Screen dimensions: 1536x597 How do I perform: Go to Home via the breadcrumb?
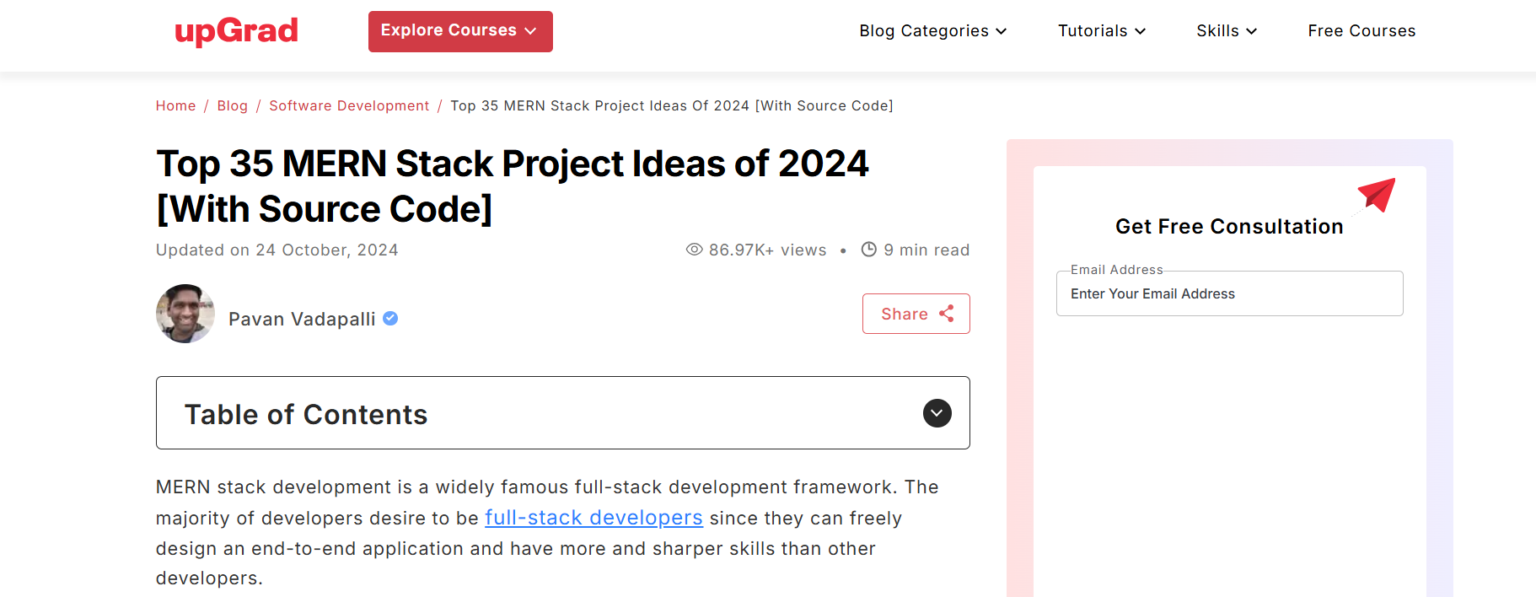175,105
